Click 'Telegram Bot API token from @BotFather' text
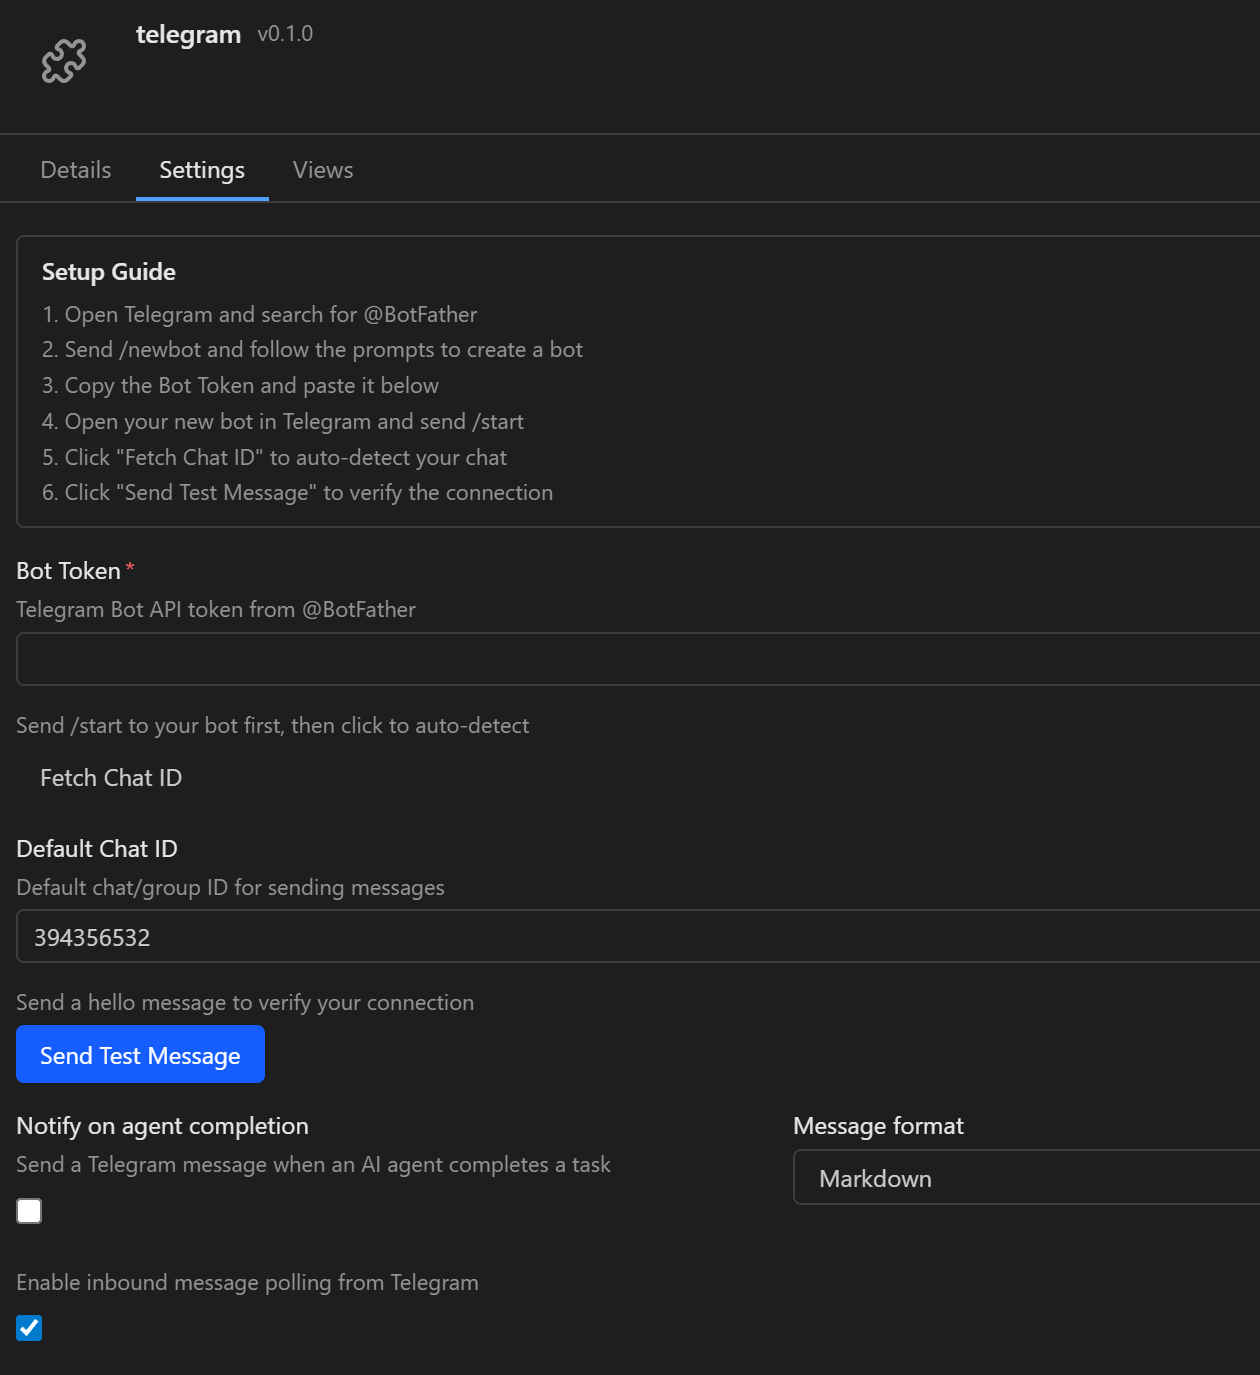Screen dimensions: 1260x1375 click(x=216, y=610)
